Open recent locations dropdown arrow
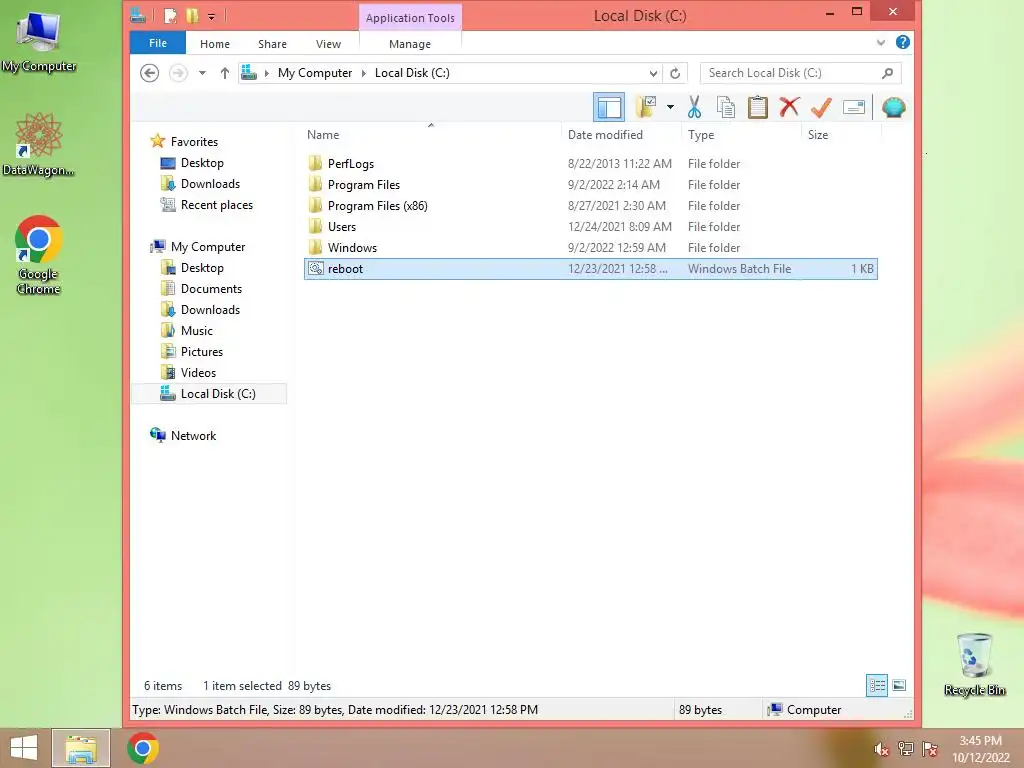1024x768 pixels. click(202, 72)
